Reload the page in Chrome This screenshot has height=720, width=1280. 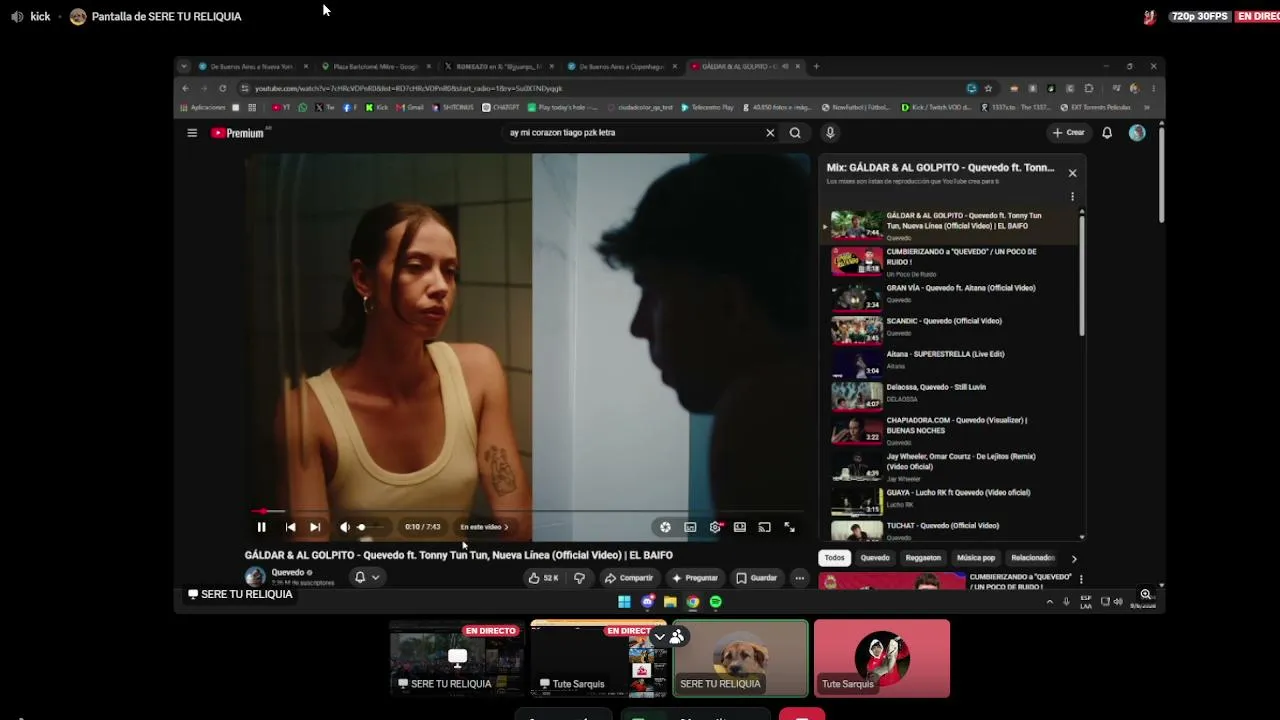point(222,88)
